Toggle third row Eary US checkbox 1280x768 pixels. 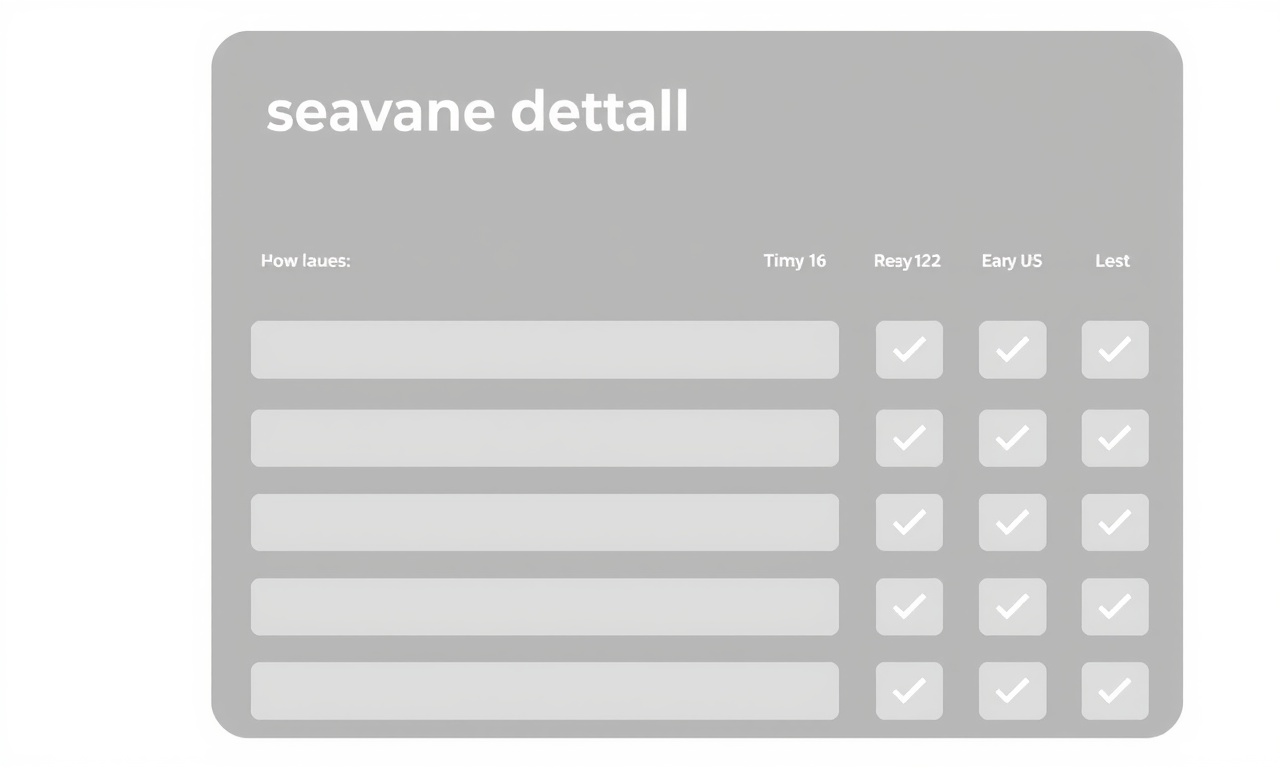(x=1012, y=522)
